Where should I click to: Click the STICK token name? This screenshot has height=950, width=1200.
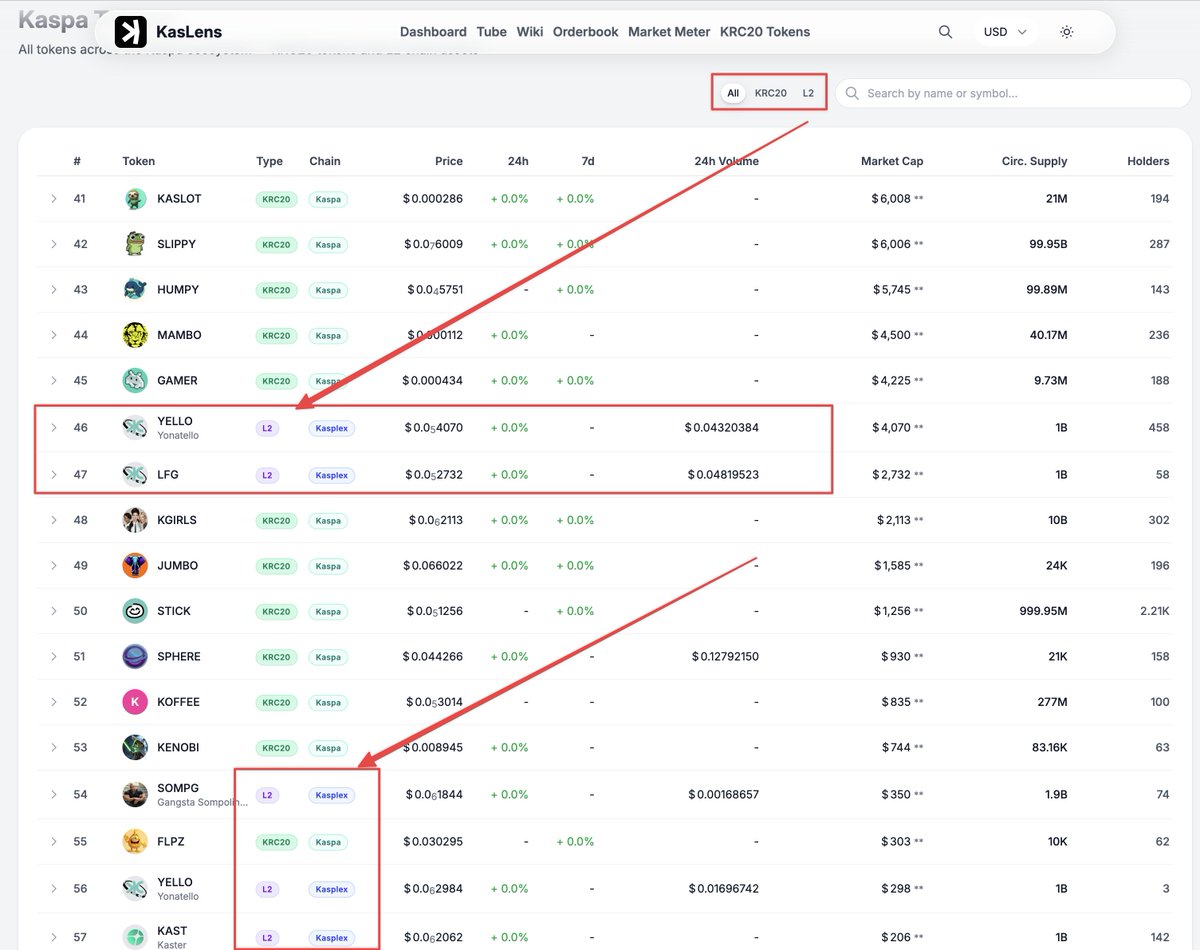[x=174, y=611]
